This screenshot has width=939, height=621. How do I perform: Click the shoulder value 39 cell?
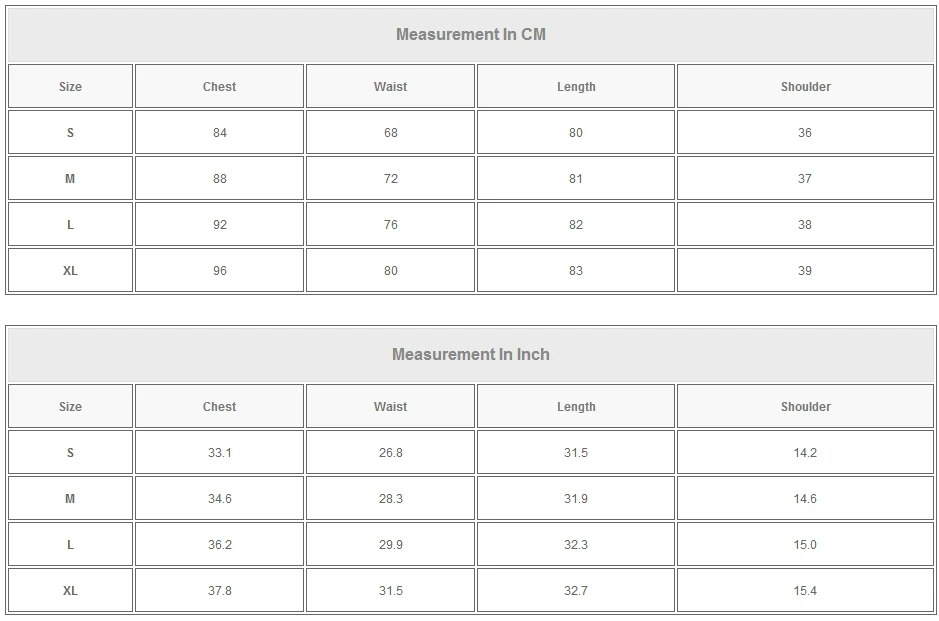pyautogui.click(x=805, y=271)
